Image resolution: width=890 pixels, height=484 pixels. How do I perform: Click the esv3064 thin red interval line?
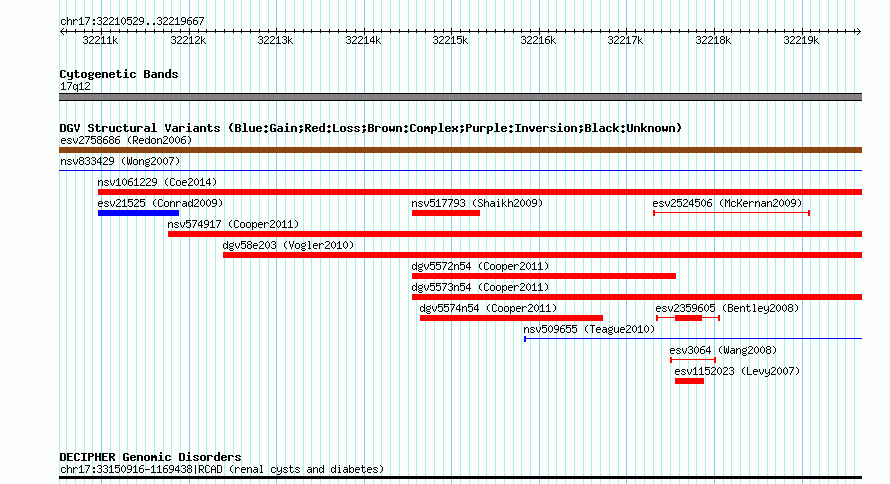tap(692, 360)
